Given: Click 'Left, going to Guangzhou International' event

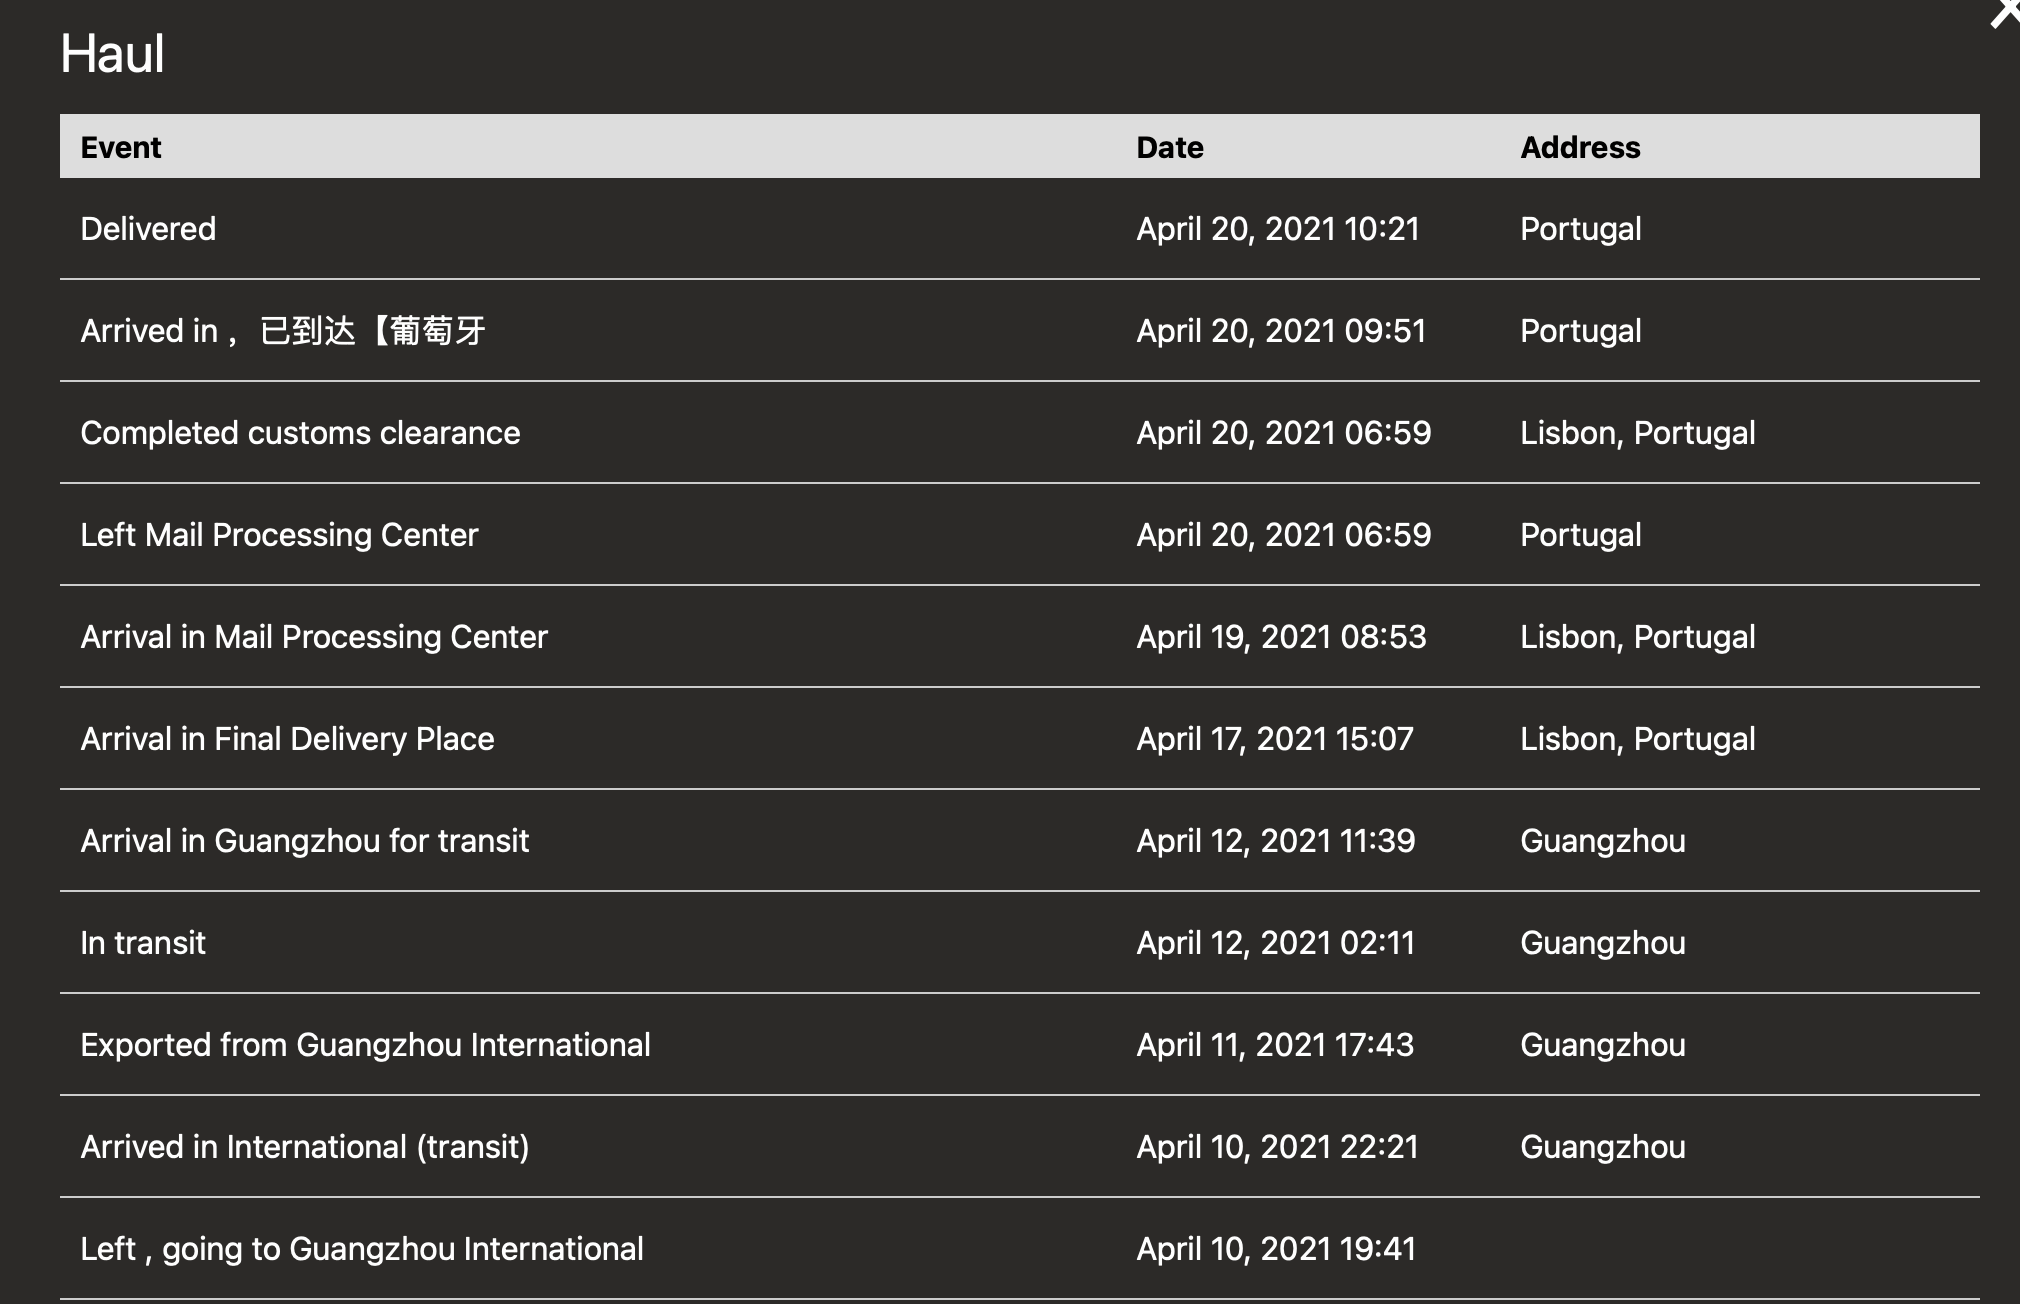Looking at the screenshot, I should click(x=361, y=1248).
